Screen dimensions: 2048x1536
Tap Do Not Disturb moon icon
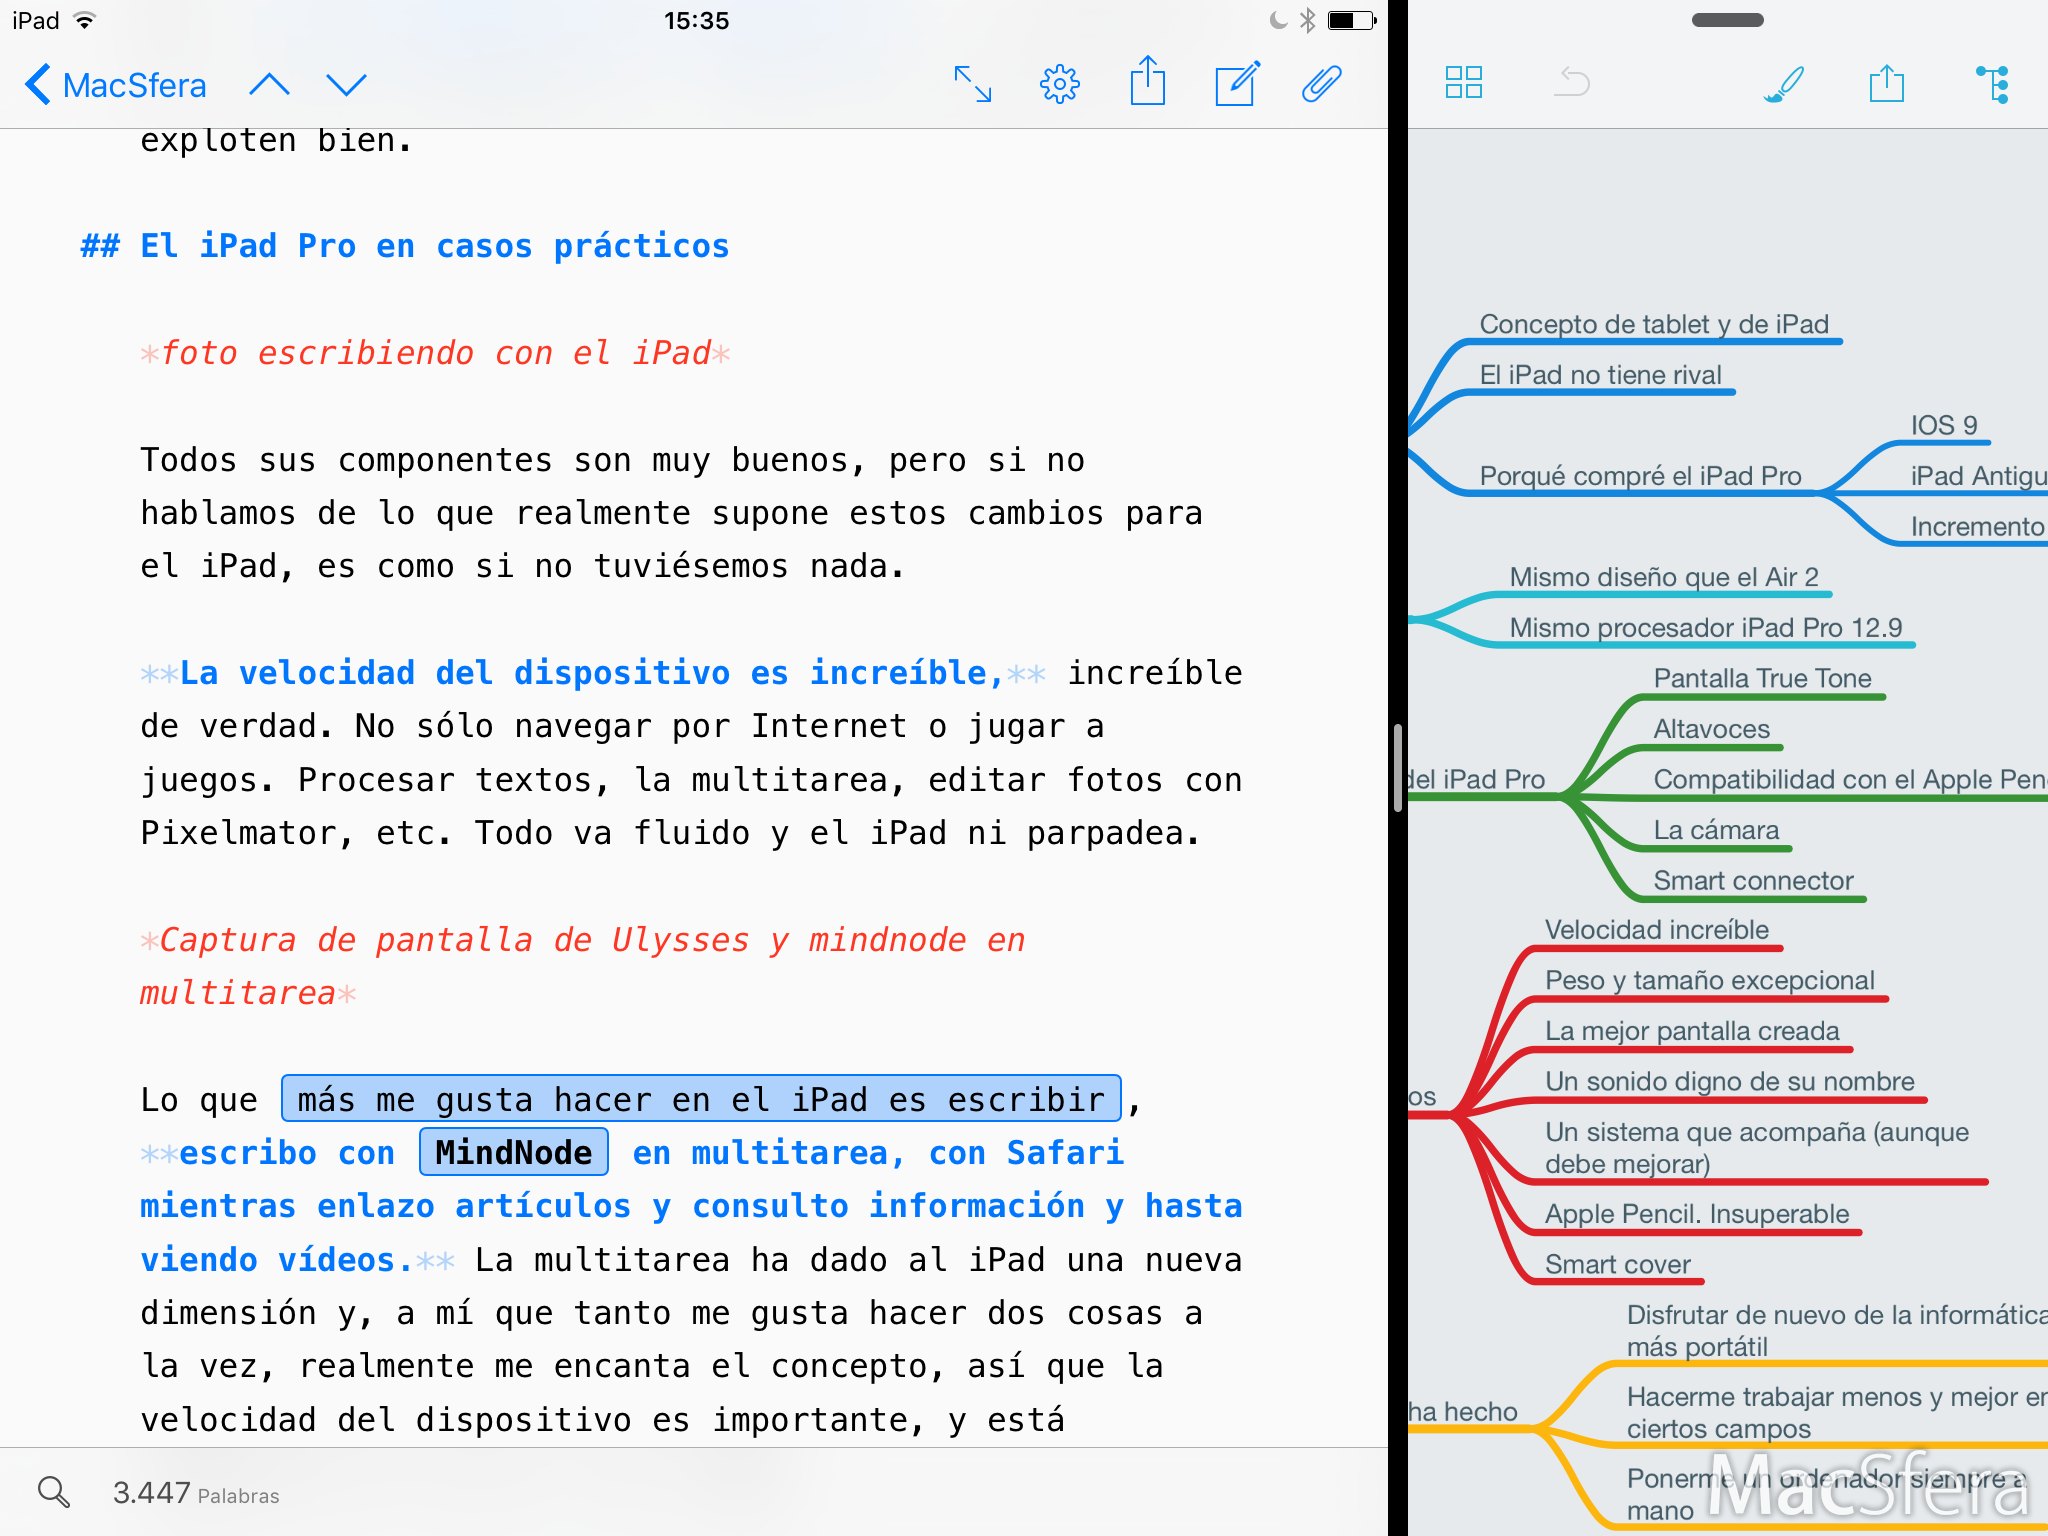click(1278, 20)
